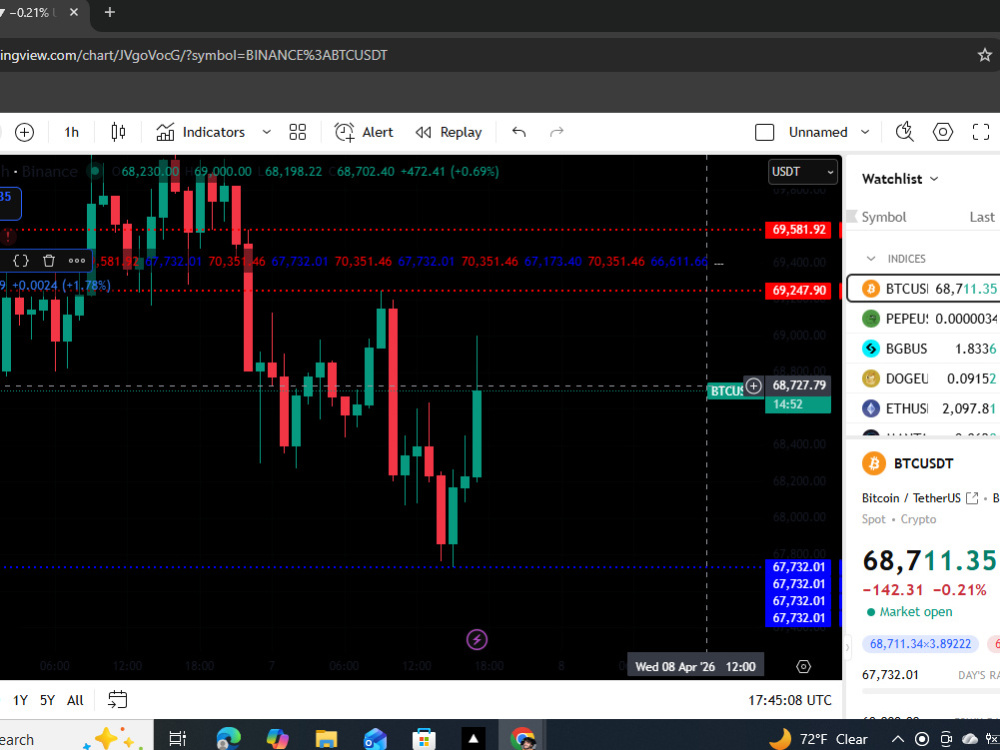Screen dimensions: 1000x750
Task: Redo the chart action
Action: [x=557, y=132]
